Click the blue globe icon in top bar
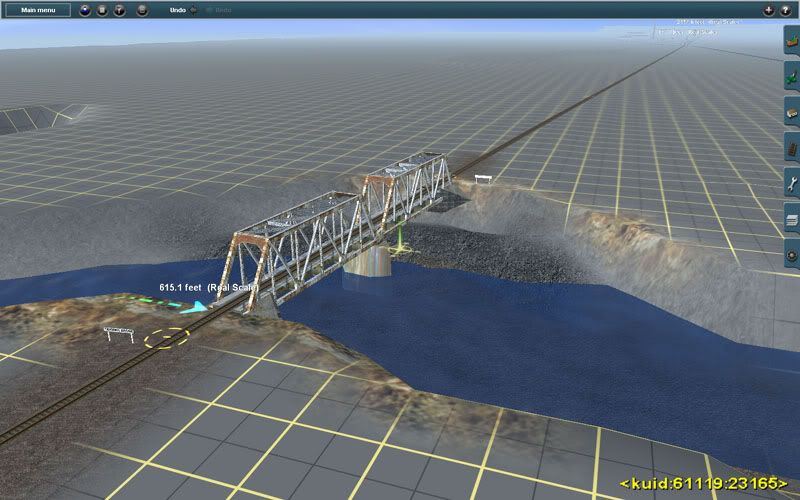This screenshot has height=500, width=800. [x=83, y=10]
